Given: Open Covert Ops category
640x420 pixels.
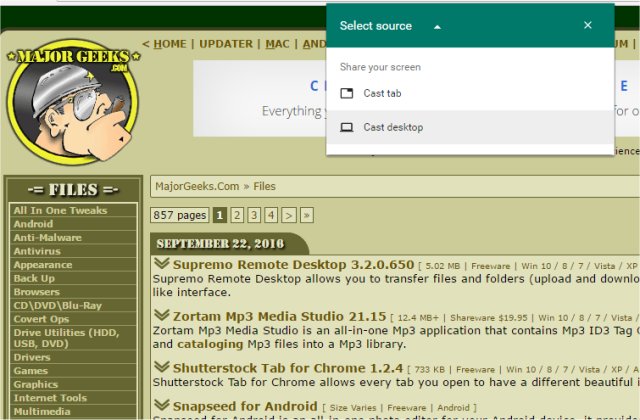Looking at the screenshot, I should pos(73,319).
